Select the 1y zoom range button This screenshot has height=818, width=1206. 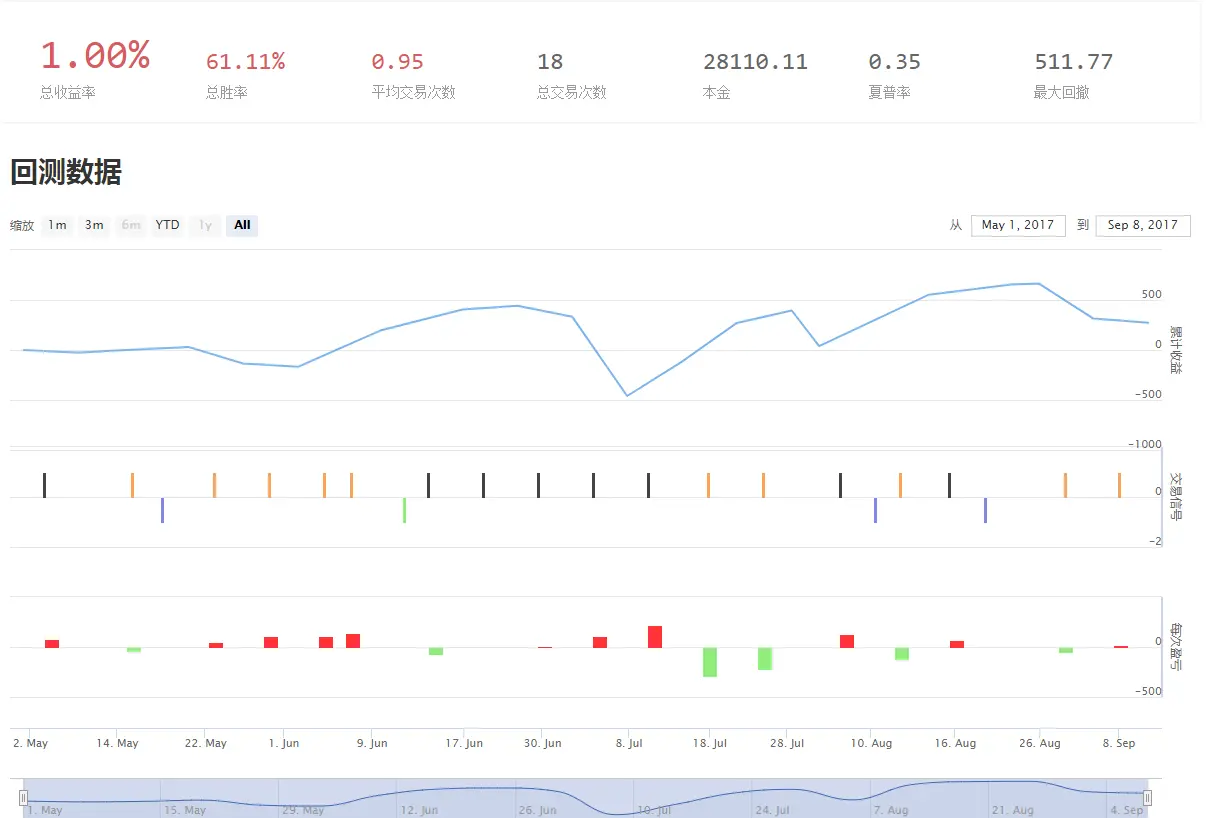point(205,225)
